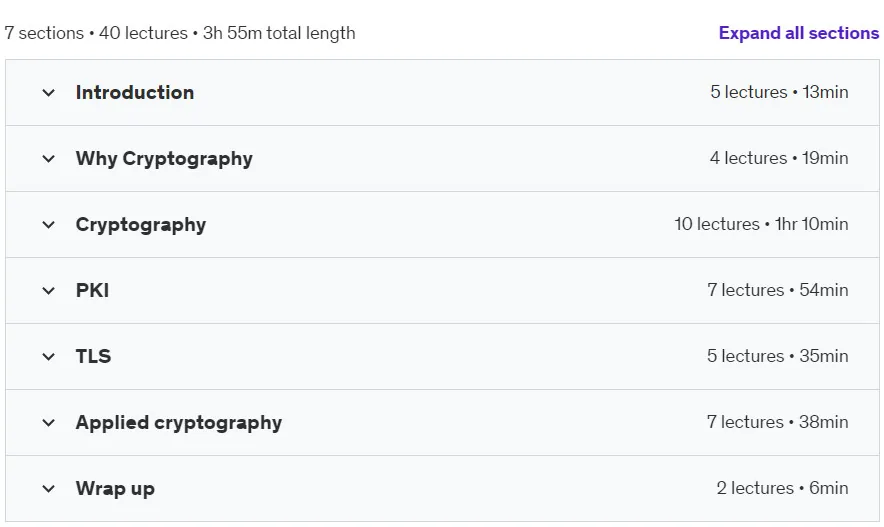This screenshot has height=527, width=884.
Task: Click the chevron icon beside Why Cryptography
Action: tap(48, 158)
